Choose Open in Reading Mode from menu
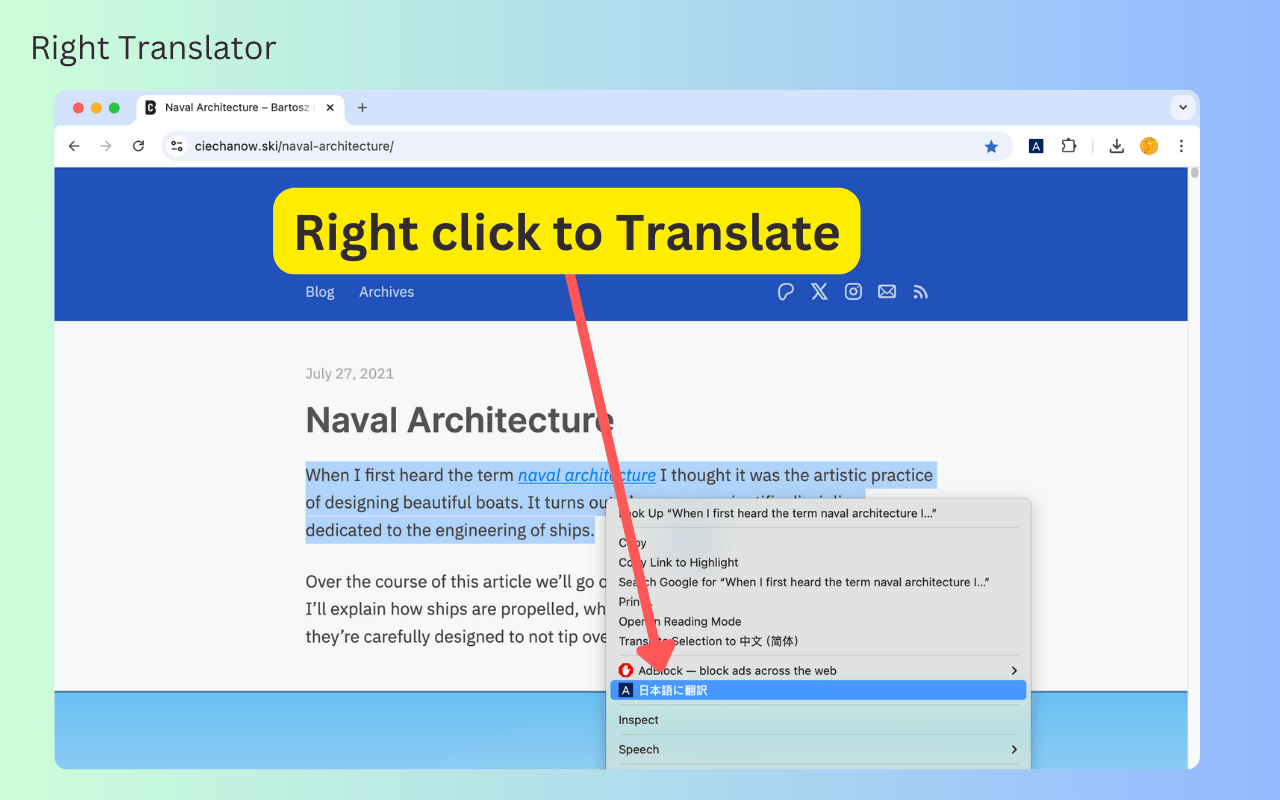 (x=679, y=621)
